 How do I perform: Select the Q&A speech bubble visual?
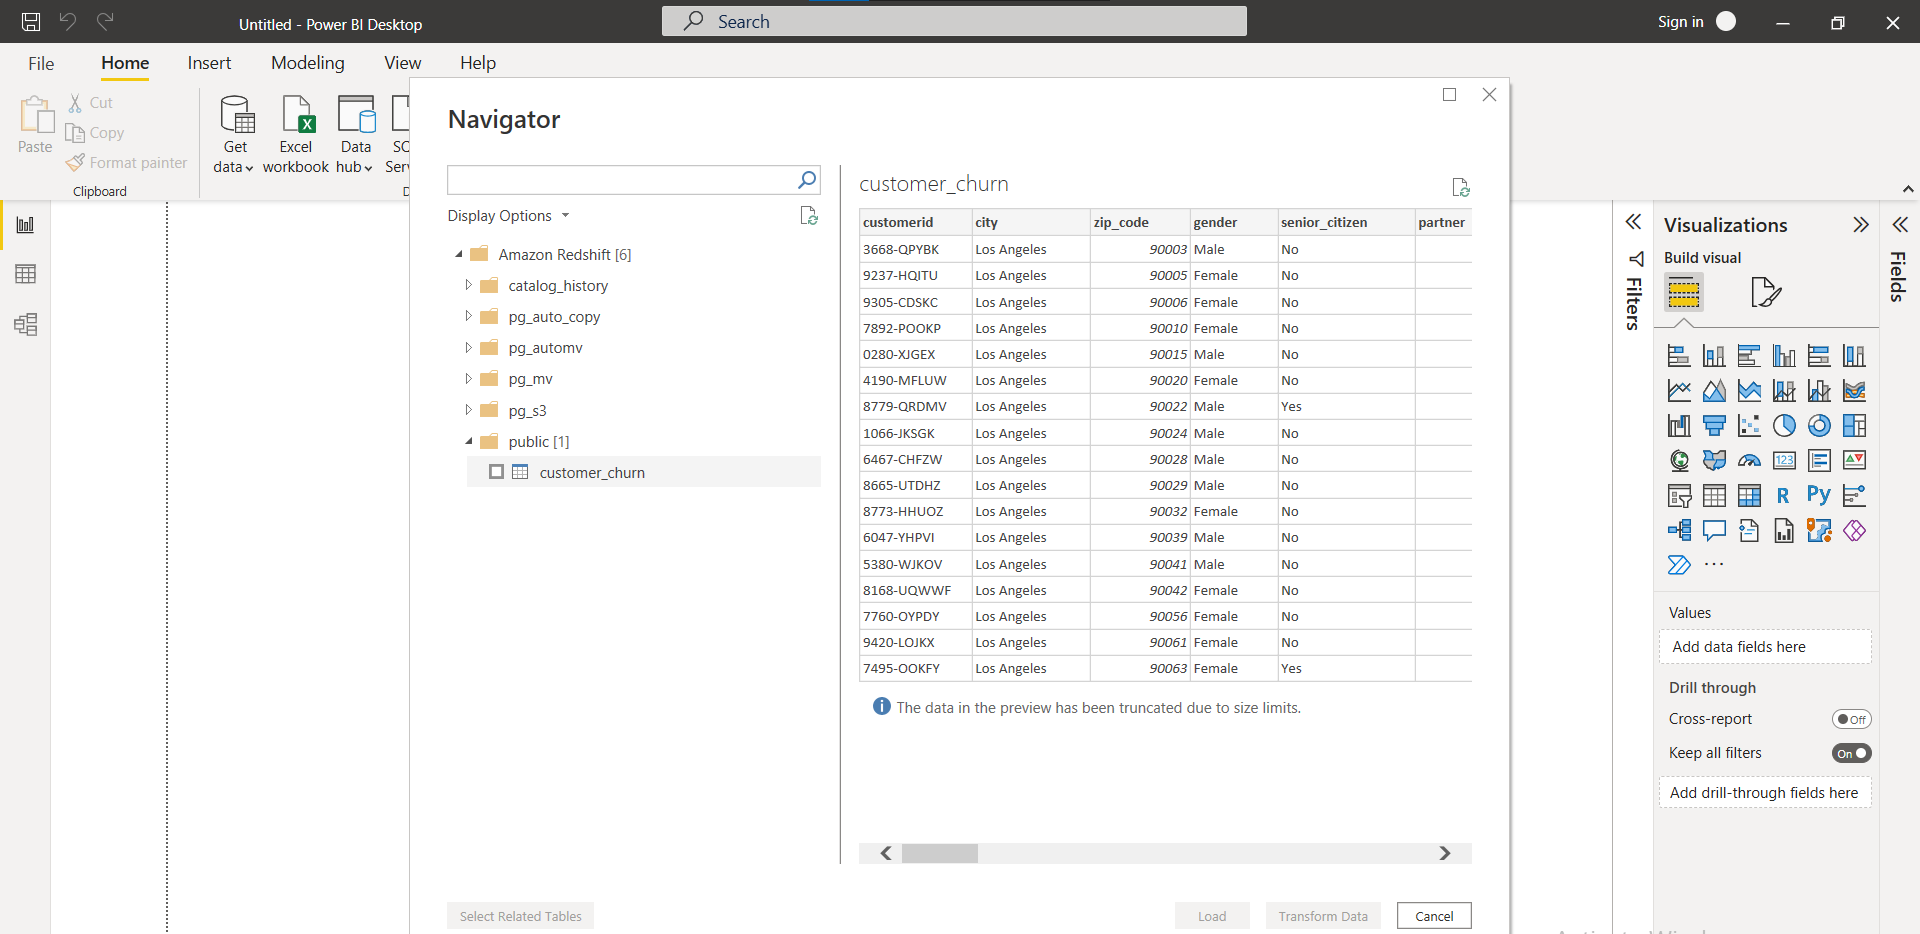(x=1714, y=530)
